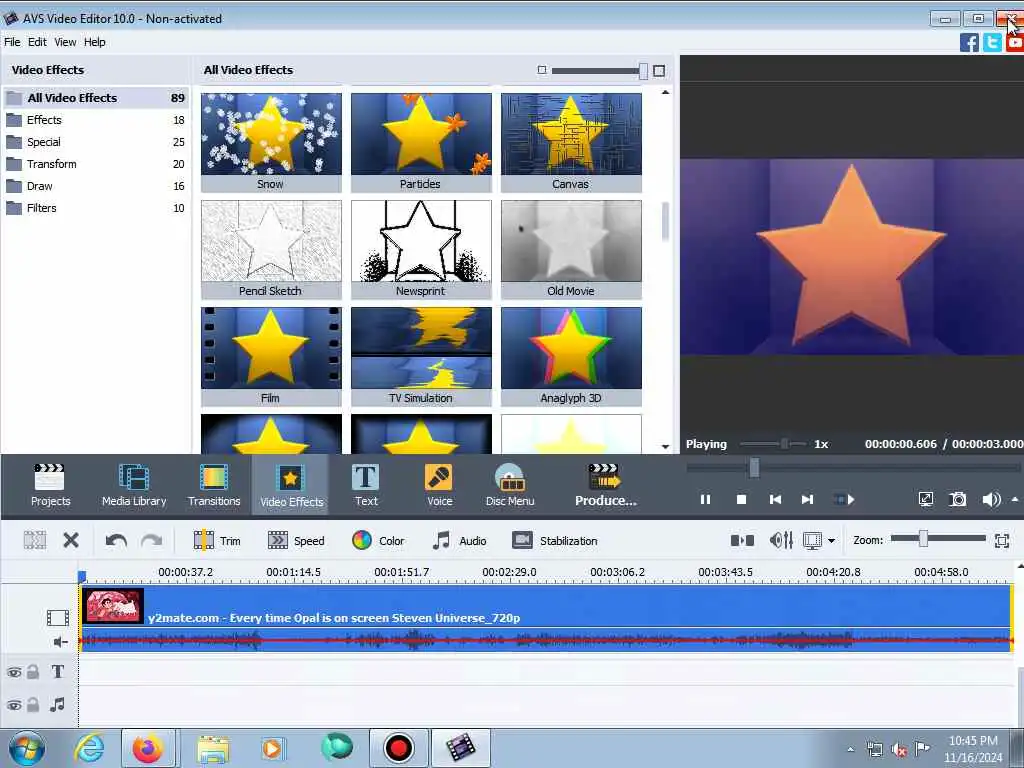The width and height of the screenshot is (1024, 768).
Task: Open the View menu
Action: coord(65,42)
